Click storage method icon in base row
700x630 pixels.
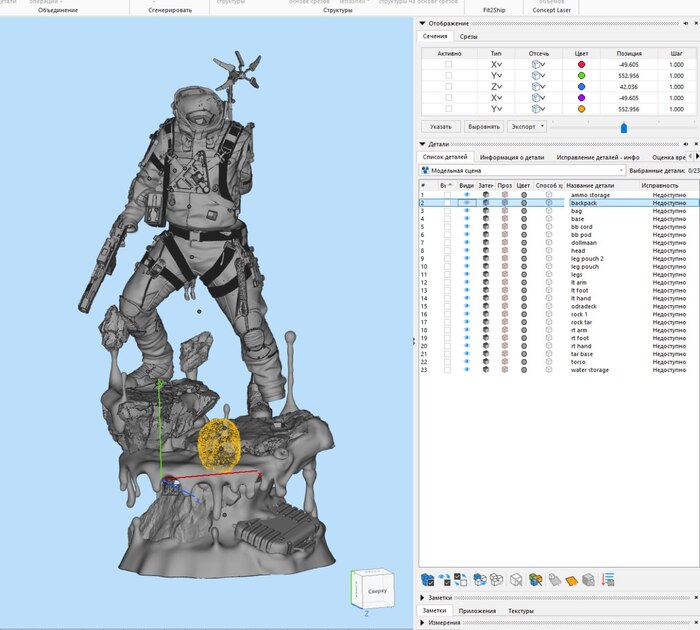point(549,219)
